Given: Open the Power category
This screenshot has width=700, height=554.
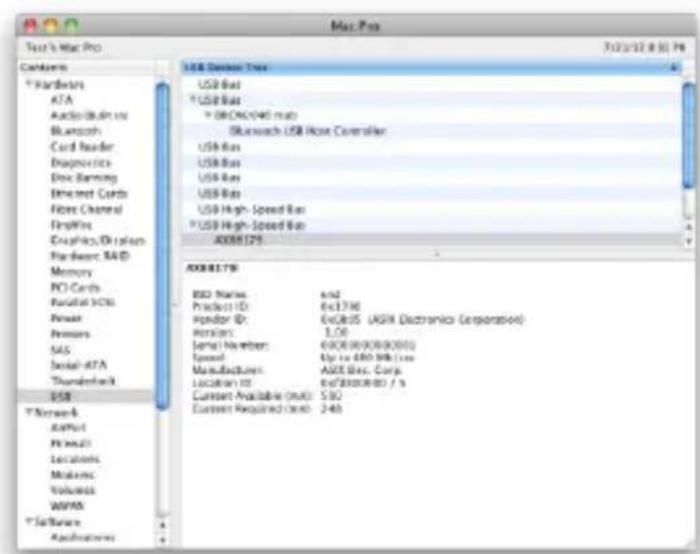Looking at the screenshot, I should click(x=66, y=318).
